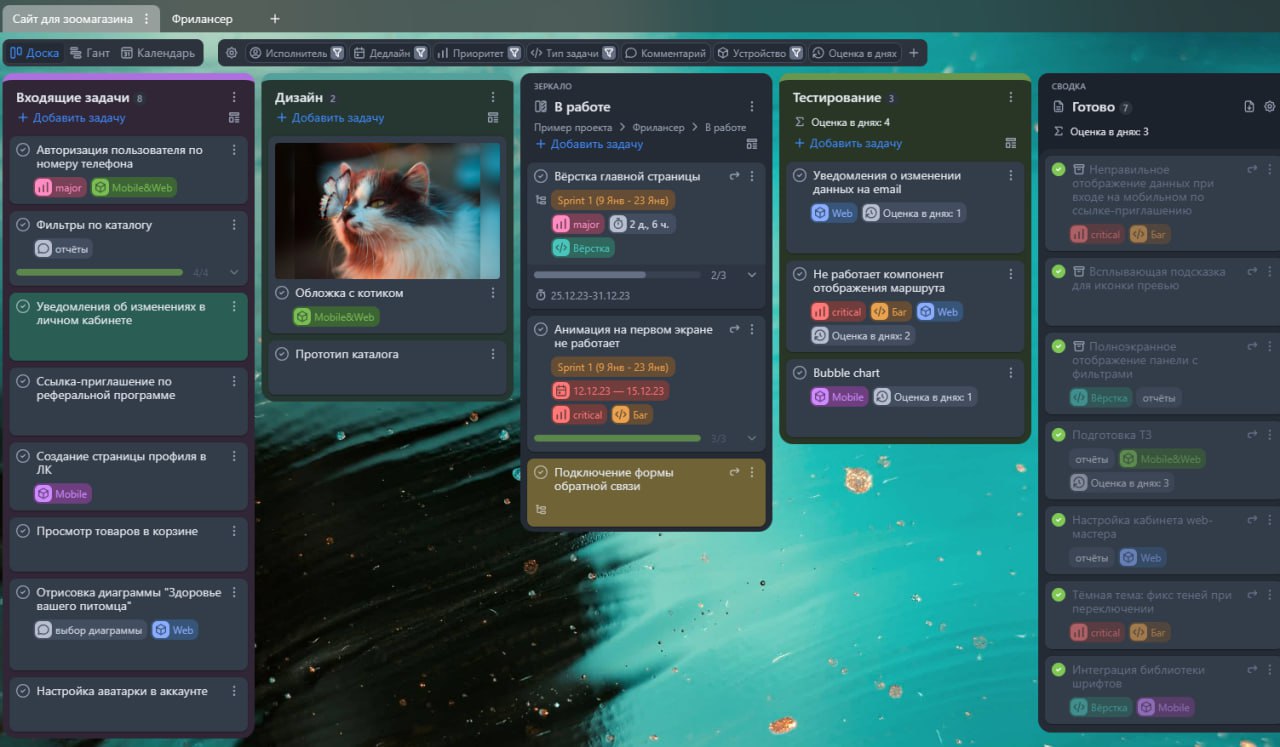This screenshot has width=1280, height=747.
Task: Click the Приоритет filter funnel icon
Action: click(514, 53)
